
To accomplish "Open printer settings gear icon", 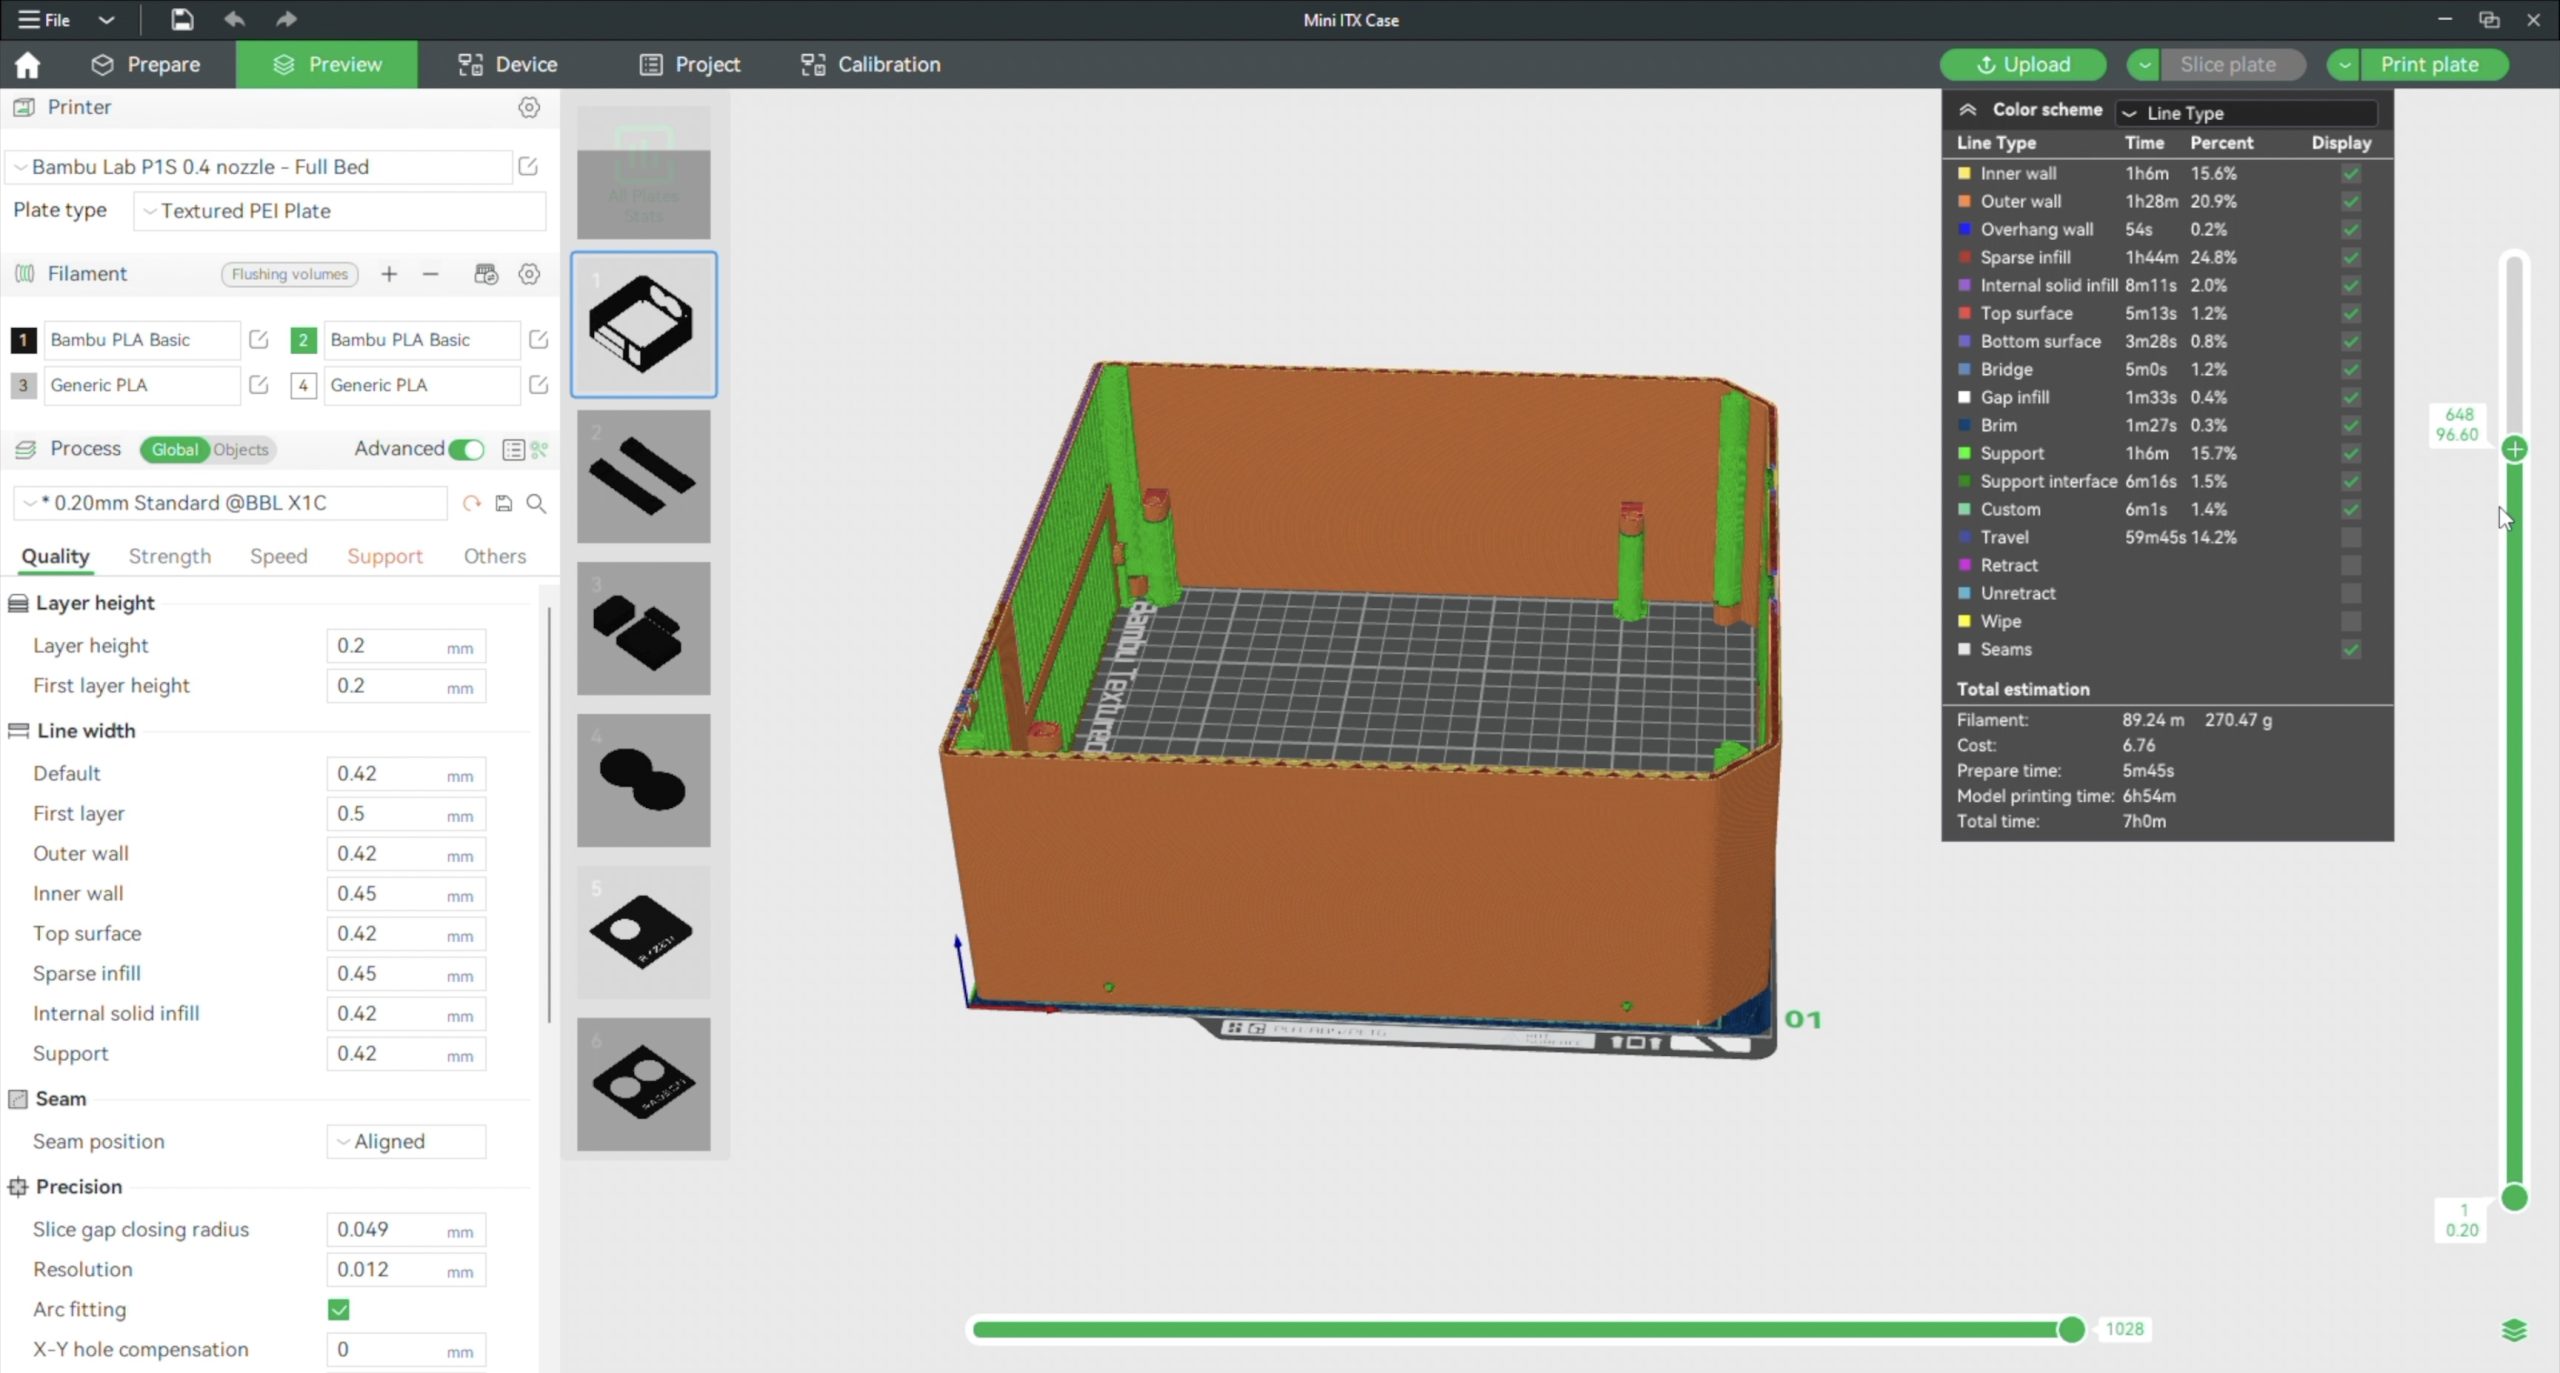I will pos(529,107).
